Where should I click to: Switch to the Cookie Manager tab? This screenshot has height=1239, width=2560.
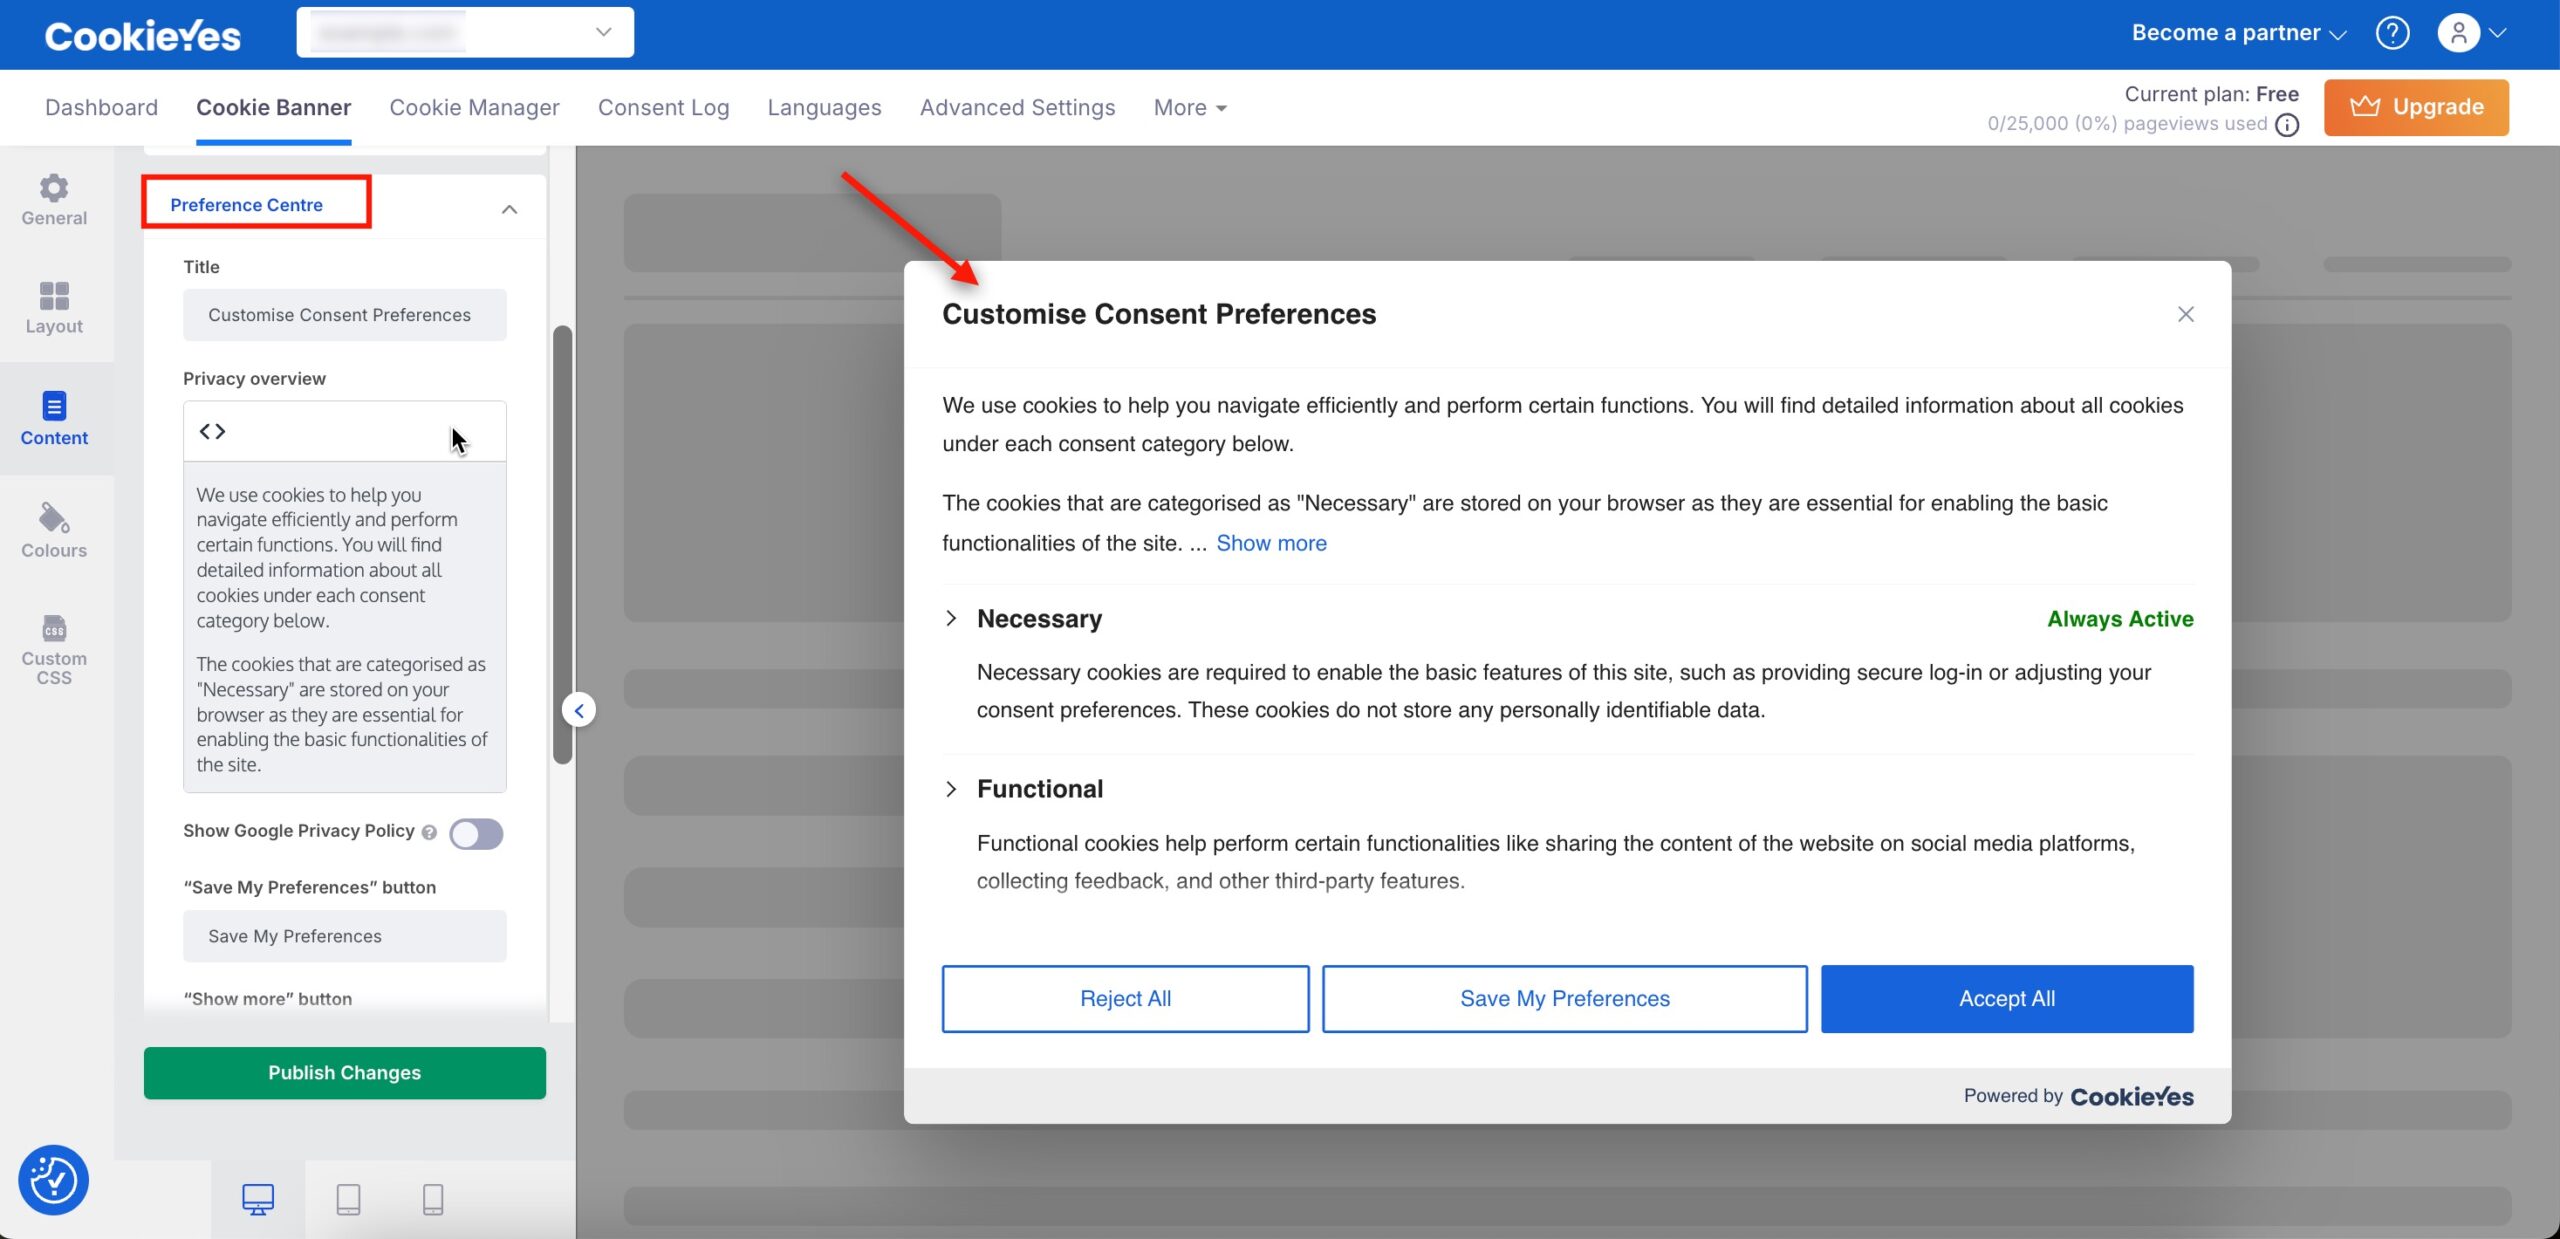tap(474, 108)
